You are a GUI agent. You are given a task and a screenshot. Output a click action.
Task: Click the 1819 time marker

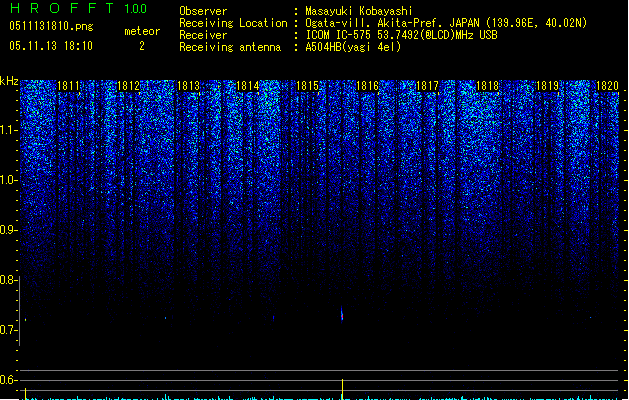[x=548, y=86]
